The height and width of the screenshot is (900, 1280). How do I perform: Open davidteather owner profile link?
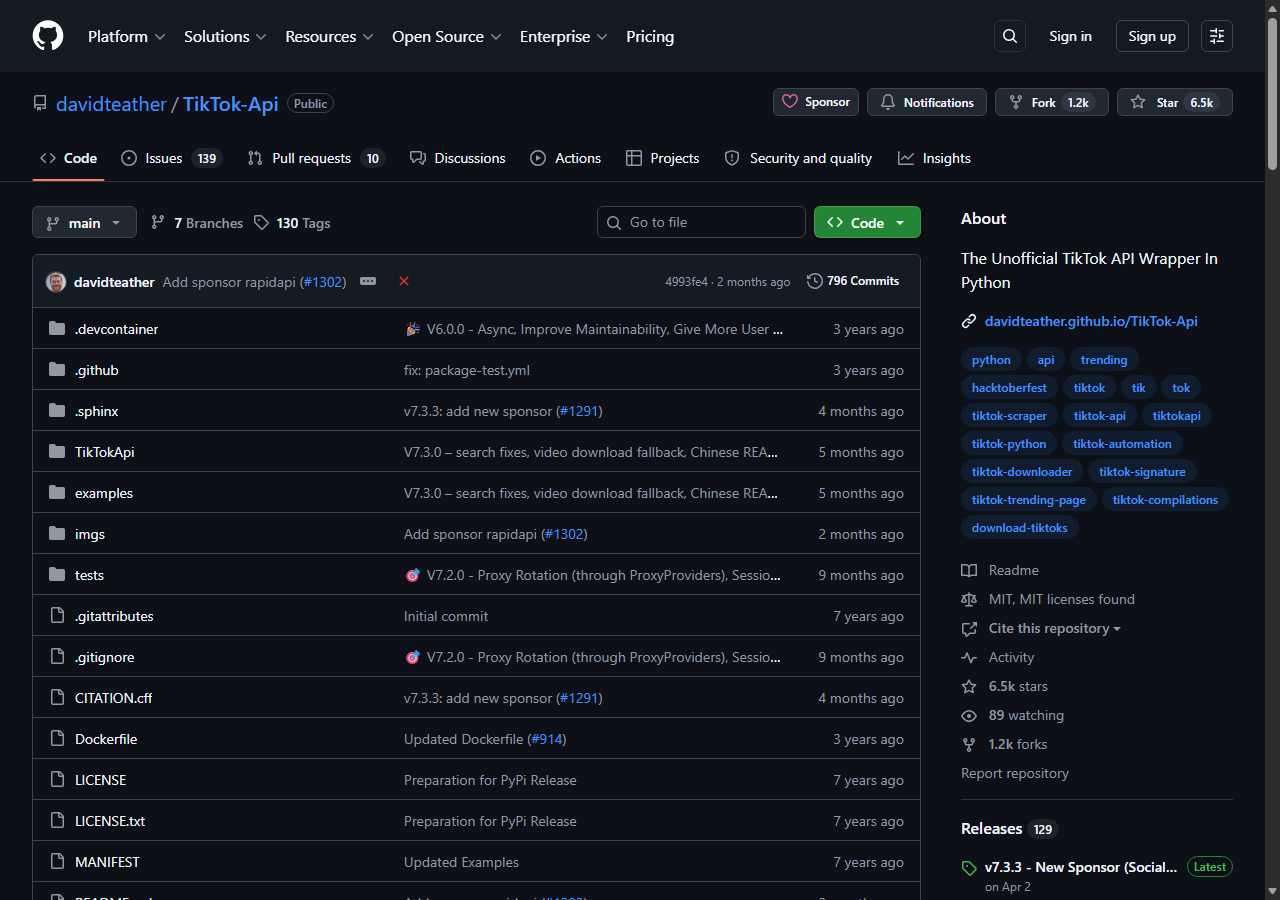pyautogui.click(x=111, y=104)
